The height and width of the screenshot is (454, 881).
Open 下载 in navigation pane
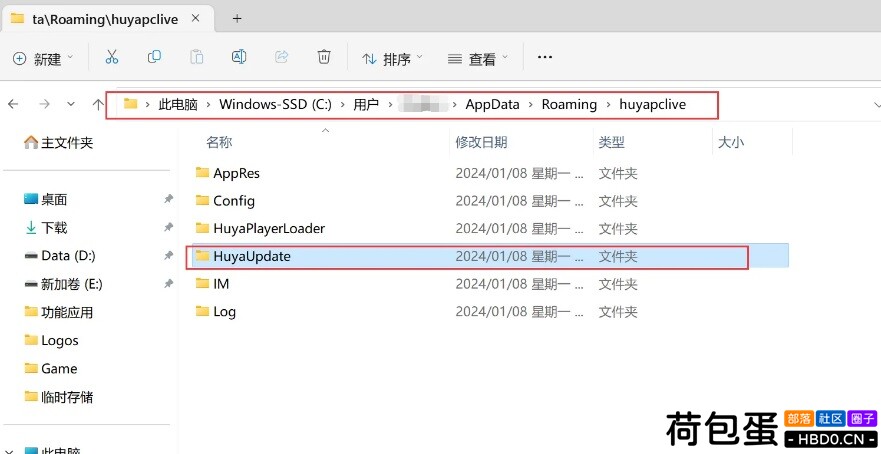[46, 227]
